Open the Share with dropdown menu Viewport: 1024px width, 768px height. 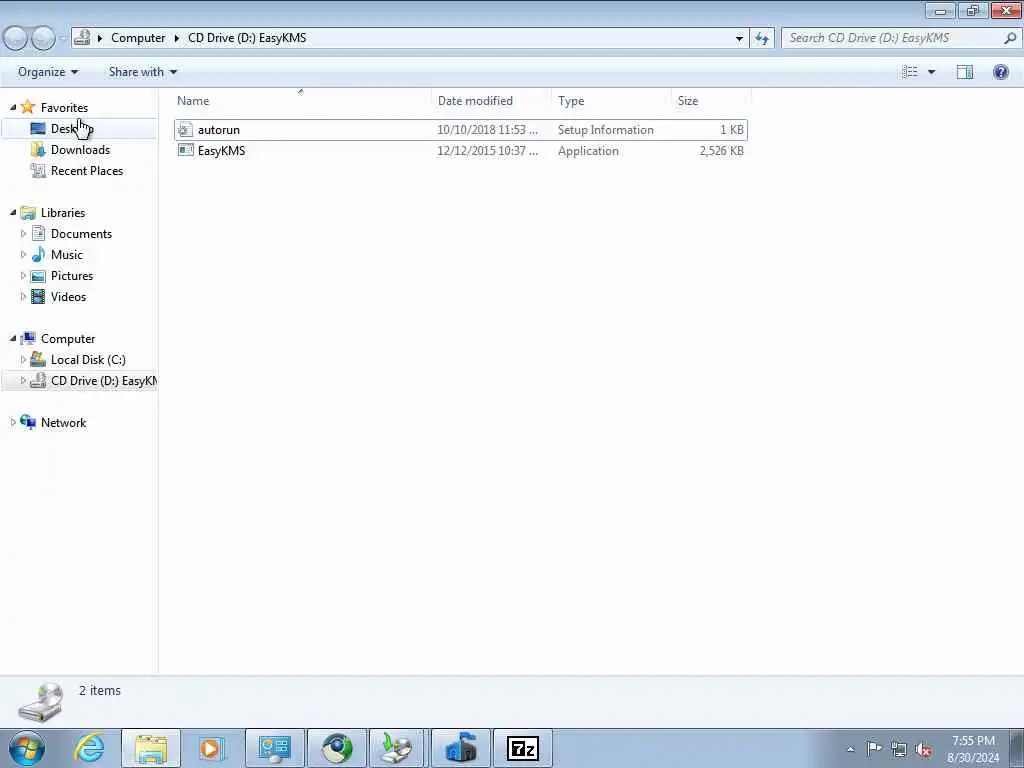pyautogui.click(x=143, y=72)
